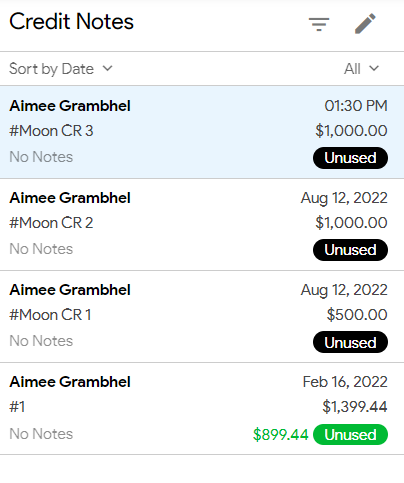This screenshot has height=483, width=404.
Task: Open the All status filter dropdown
Action: pyautogui.click(x=361, y=69)
